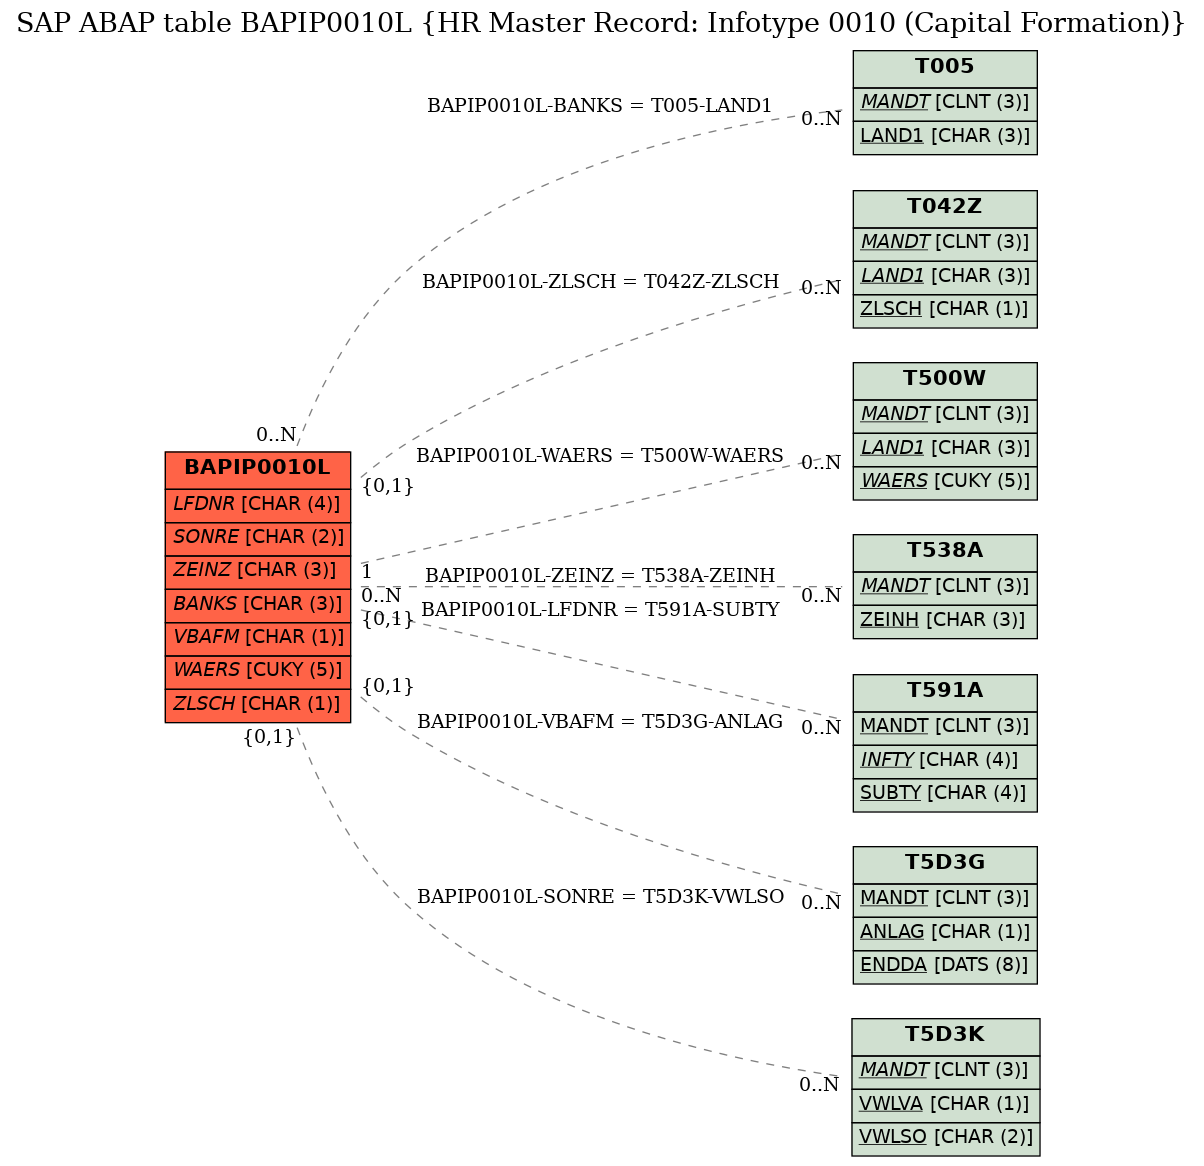Viewport: 1204px width, 1166px height.
Task: Click the BAPIP0010L-VBAFM = T5D3G-ANLAG relation label
Action: pyautogui.click(x=600, y=722)
